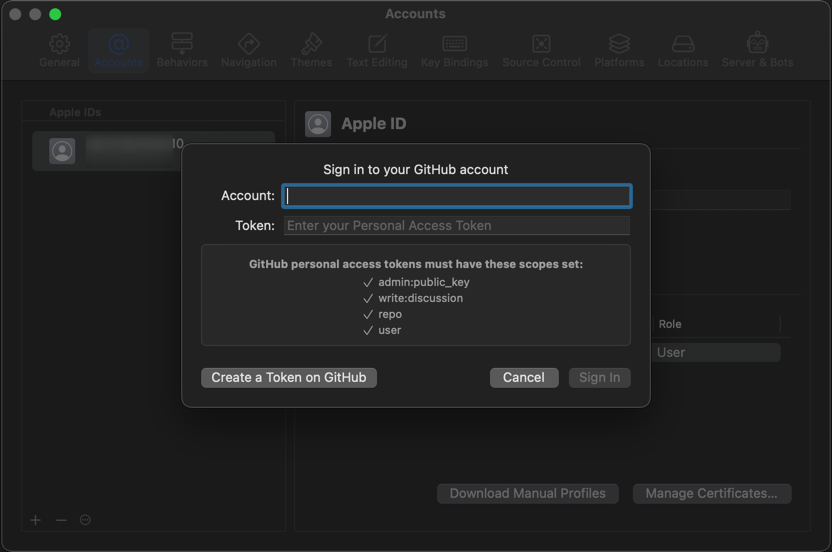
Task: Open the General preferences tab
Action: tap(59, 50)
